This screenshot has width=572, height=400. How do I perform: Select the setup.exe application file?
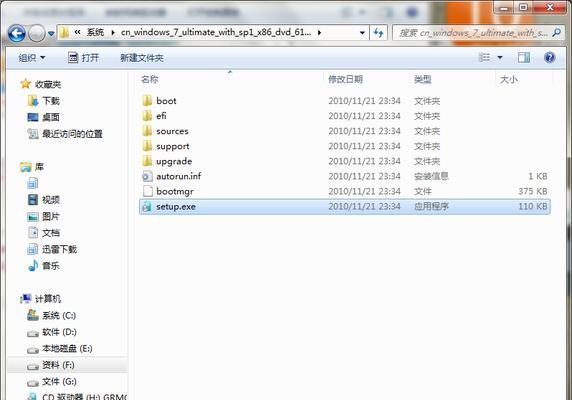(x=344, y=207)
